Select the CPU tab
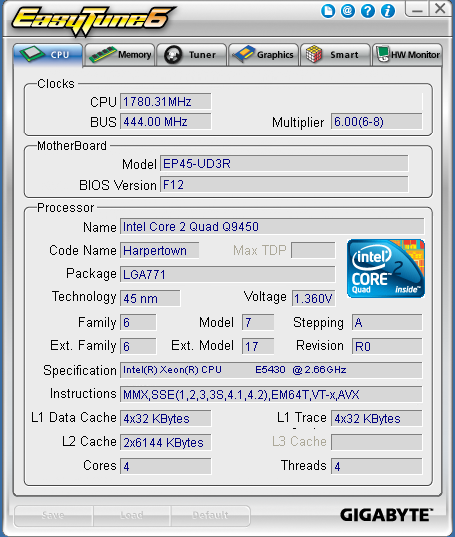455x537 pixels. 48,55
